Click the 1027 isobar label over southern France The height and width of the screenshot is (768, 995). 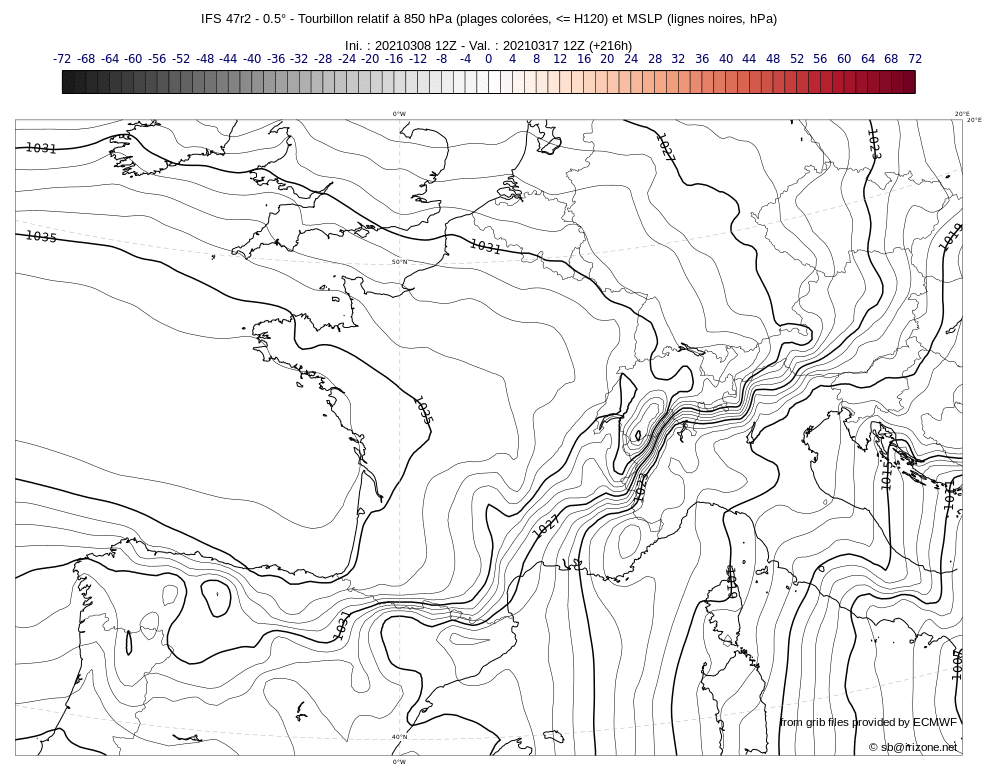click(546, 526)
